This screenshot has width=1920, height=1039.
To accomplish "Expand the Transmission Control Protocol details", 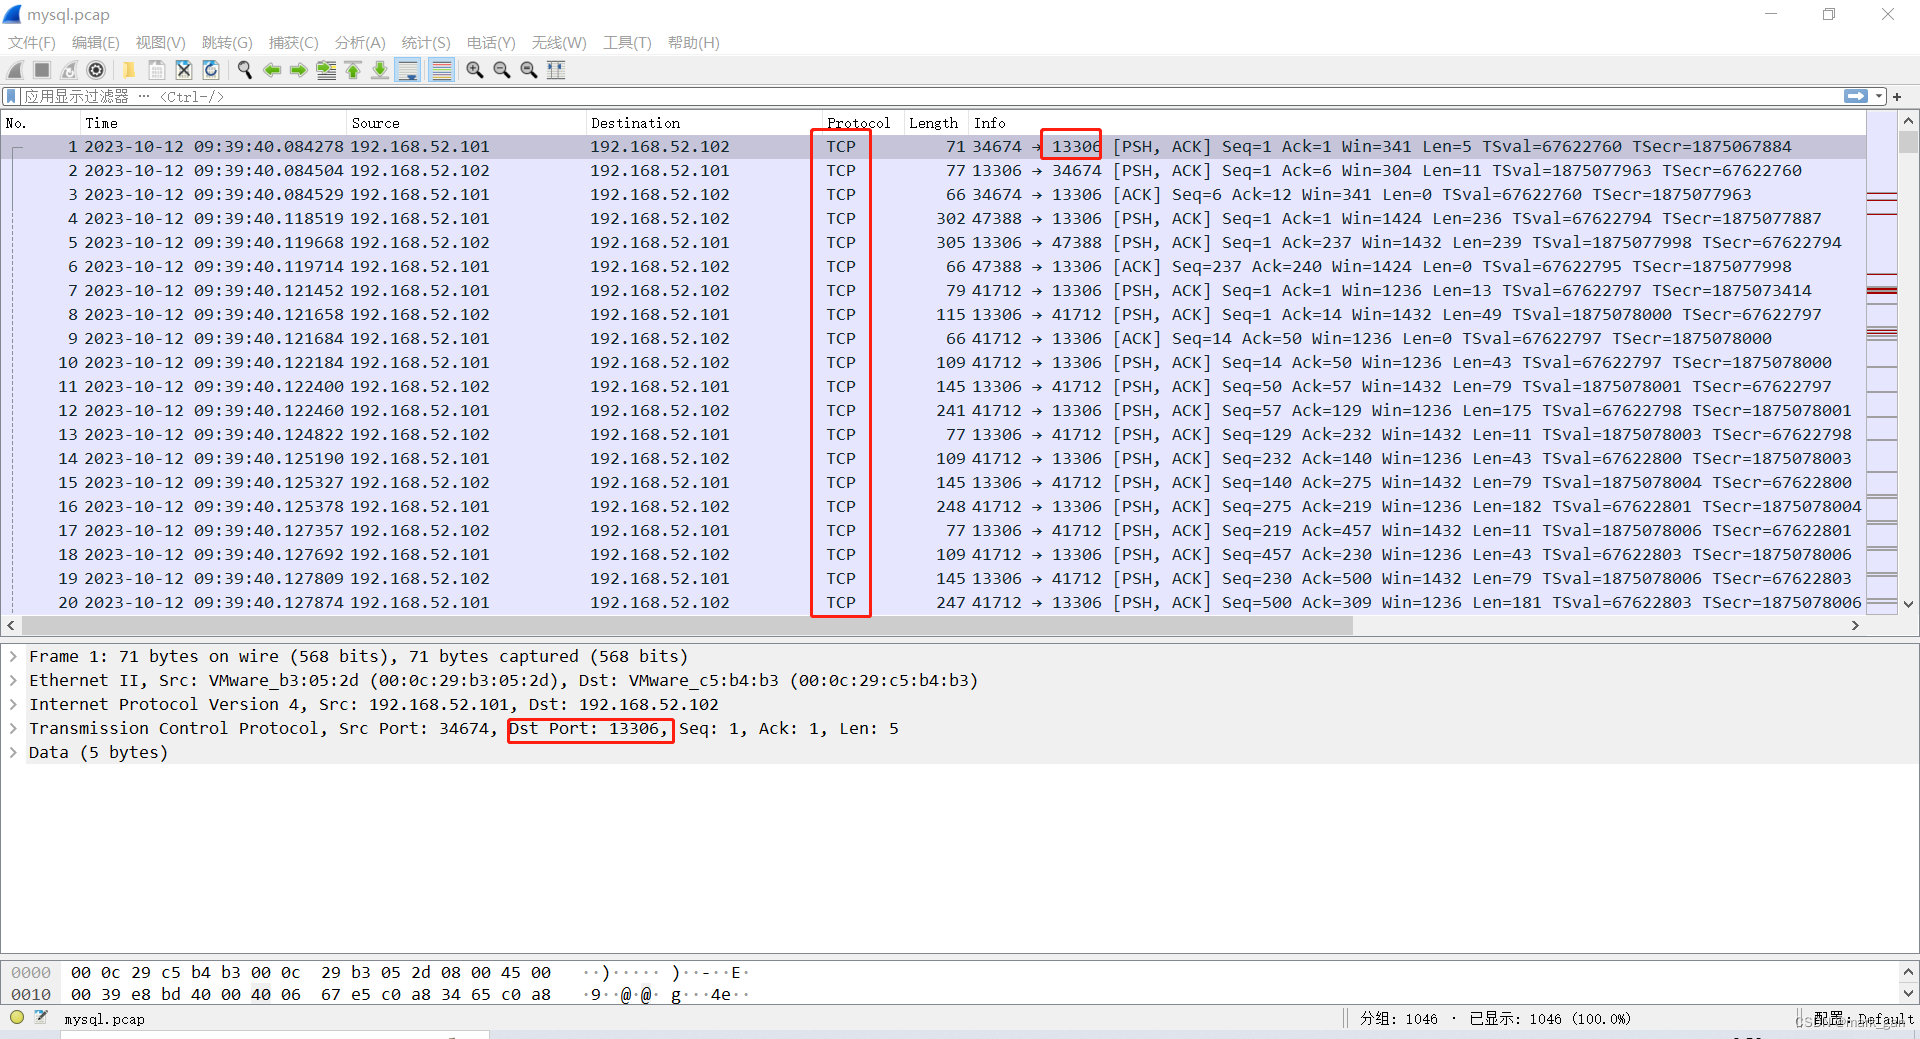I will click(13, 729).
